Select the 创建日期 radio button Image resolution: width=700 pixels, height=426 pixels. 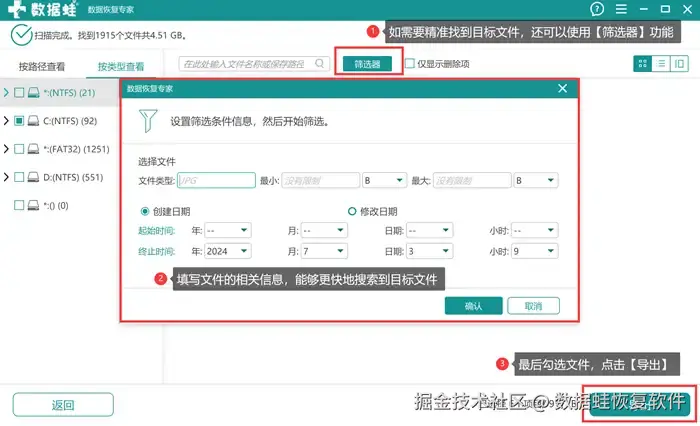coord(145,211)
